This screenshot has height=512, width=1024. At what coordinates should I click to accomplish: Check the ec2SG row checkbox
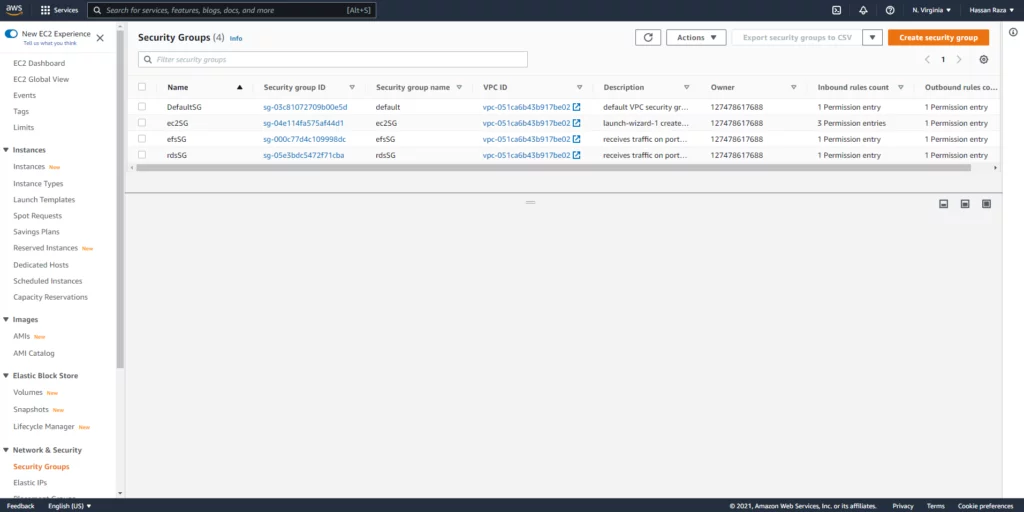pos(142,123)
